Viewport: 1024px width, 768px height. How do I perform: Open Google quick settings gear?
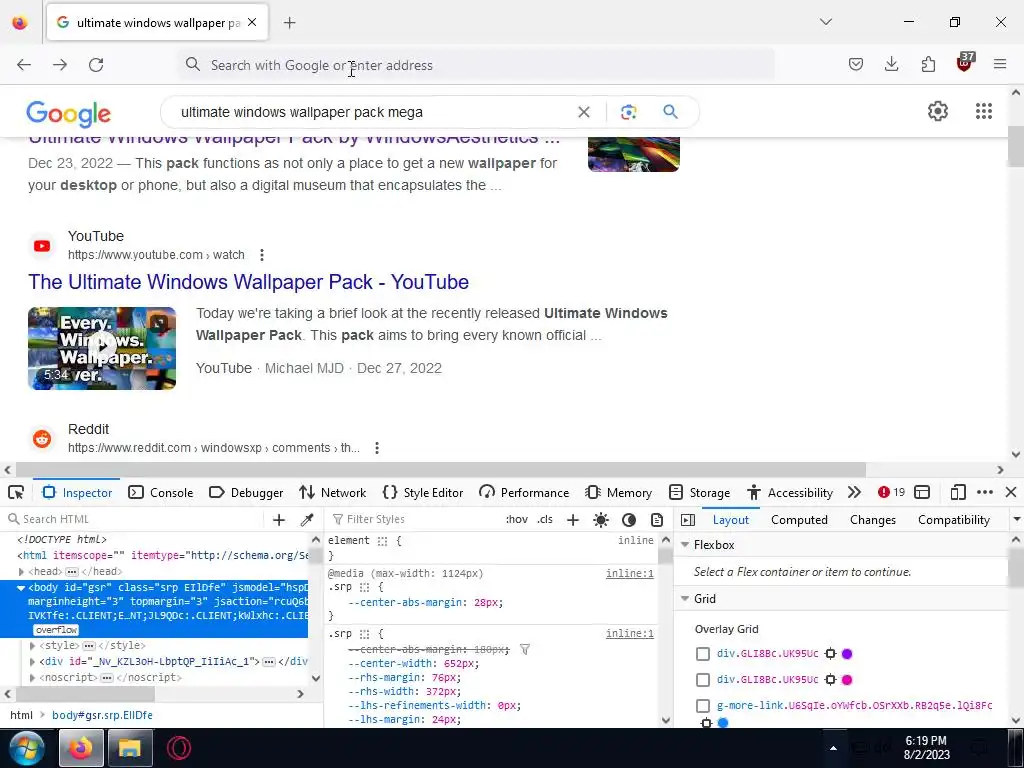938,111
